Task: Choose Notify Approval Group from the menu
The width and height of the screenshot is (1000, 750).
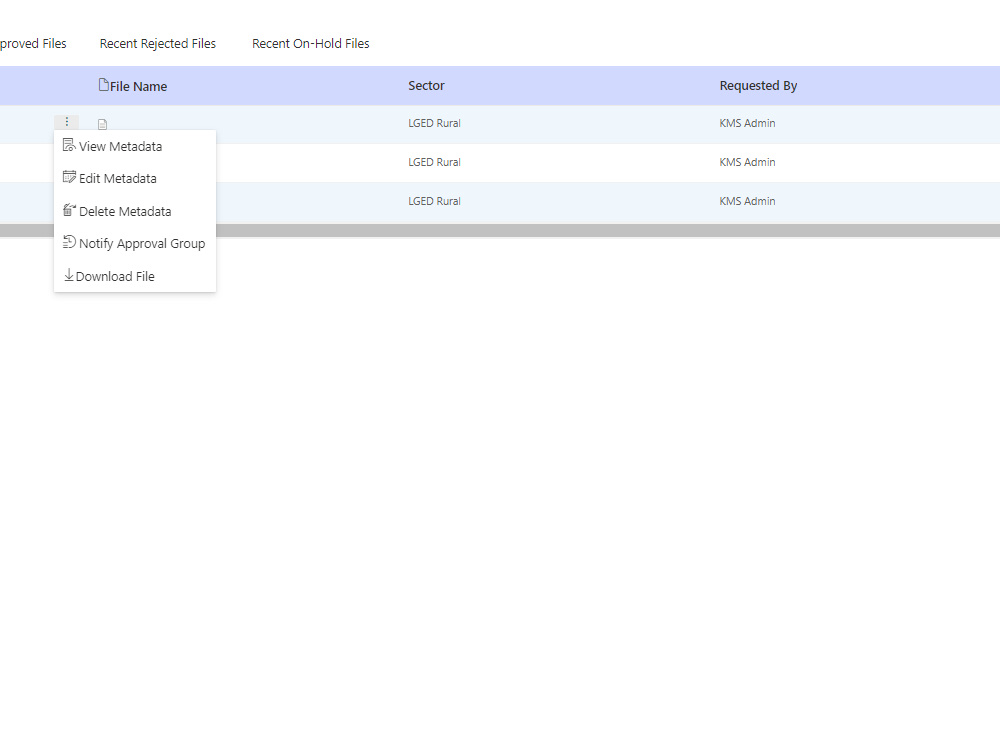Action: tap(141, 243)
